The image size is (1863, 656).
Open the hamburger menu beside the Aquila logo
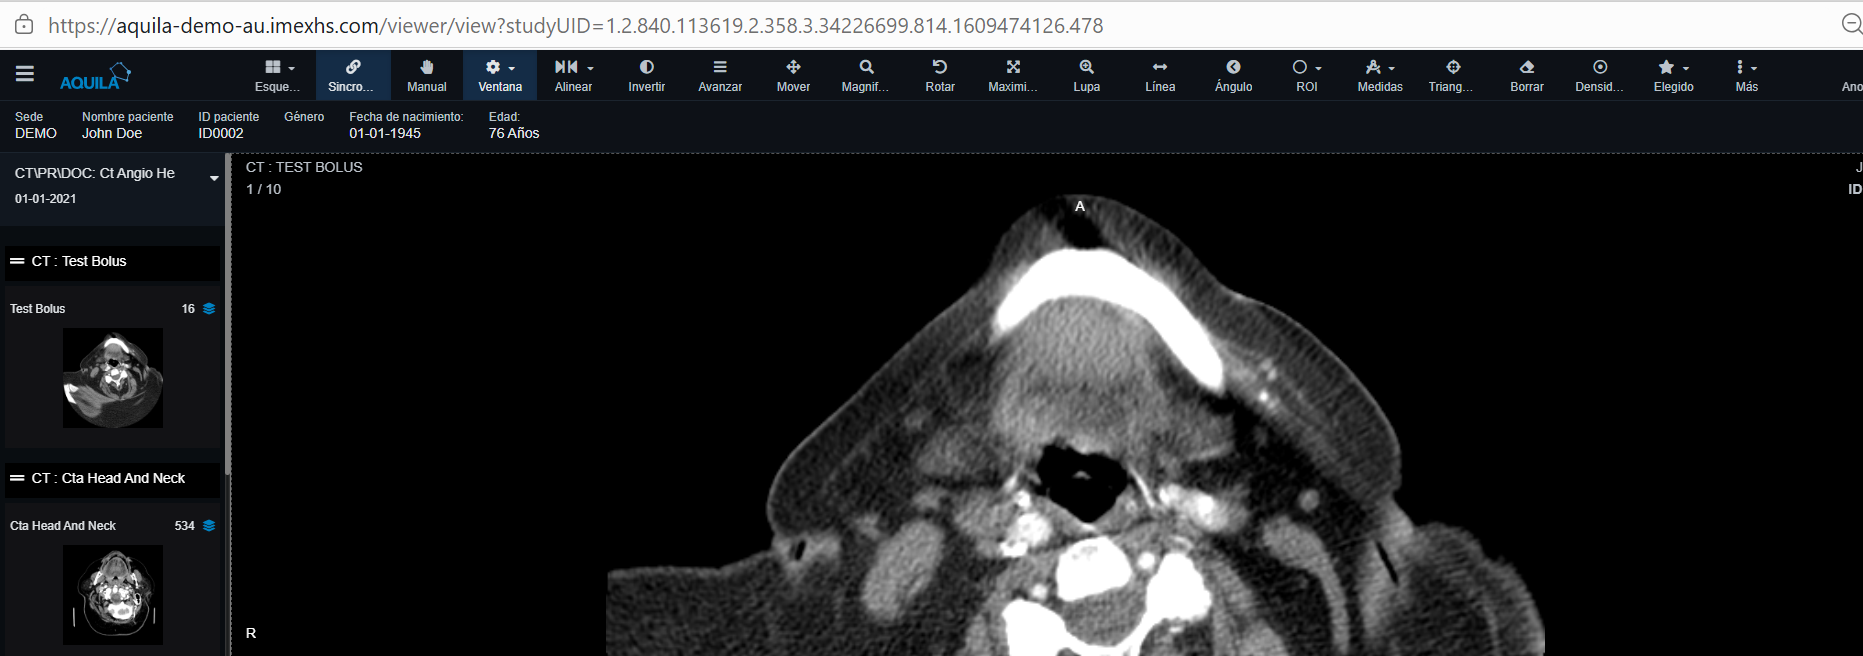point(25,74)
